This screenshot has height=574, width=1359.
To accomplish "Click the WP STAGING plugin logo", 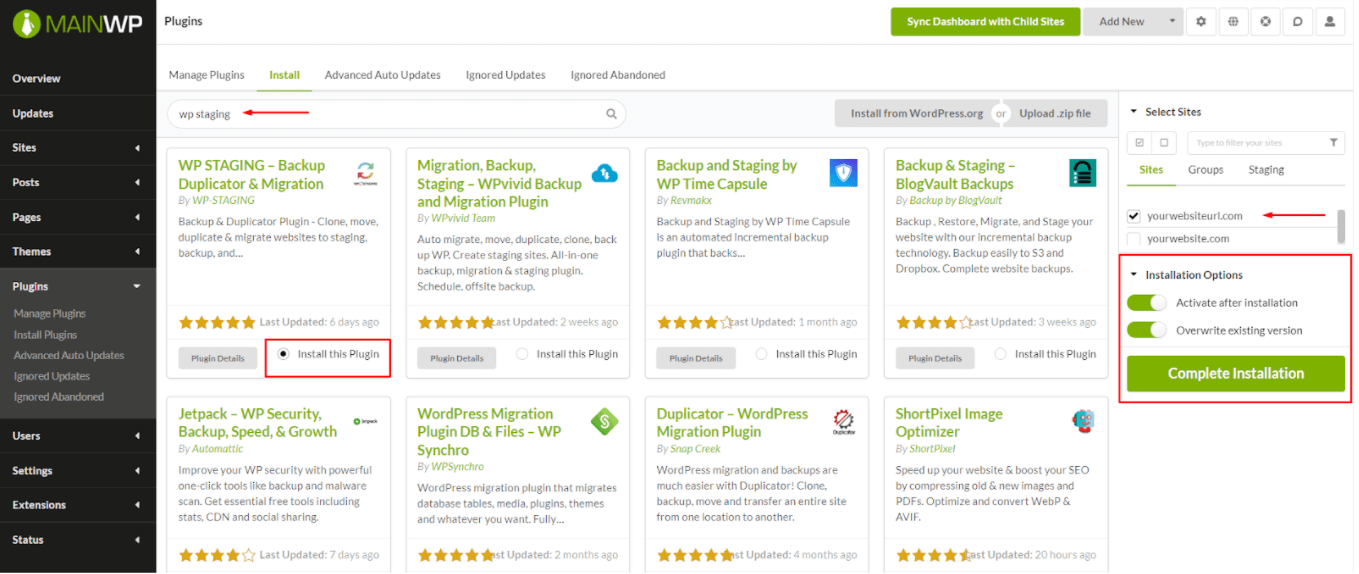I will (365, 173).
